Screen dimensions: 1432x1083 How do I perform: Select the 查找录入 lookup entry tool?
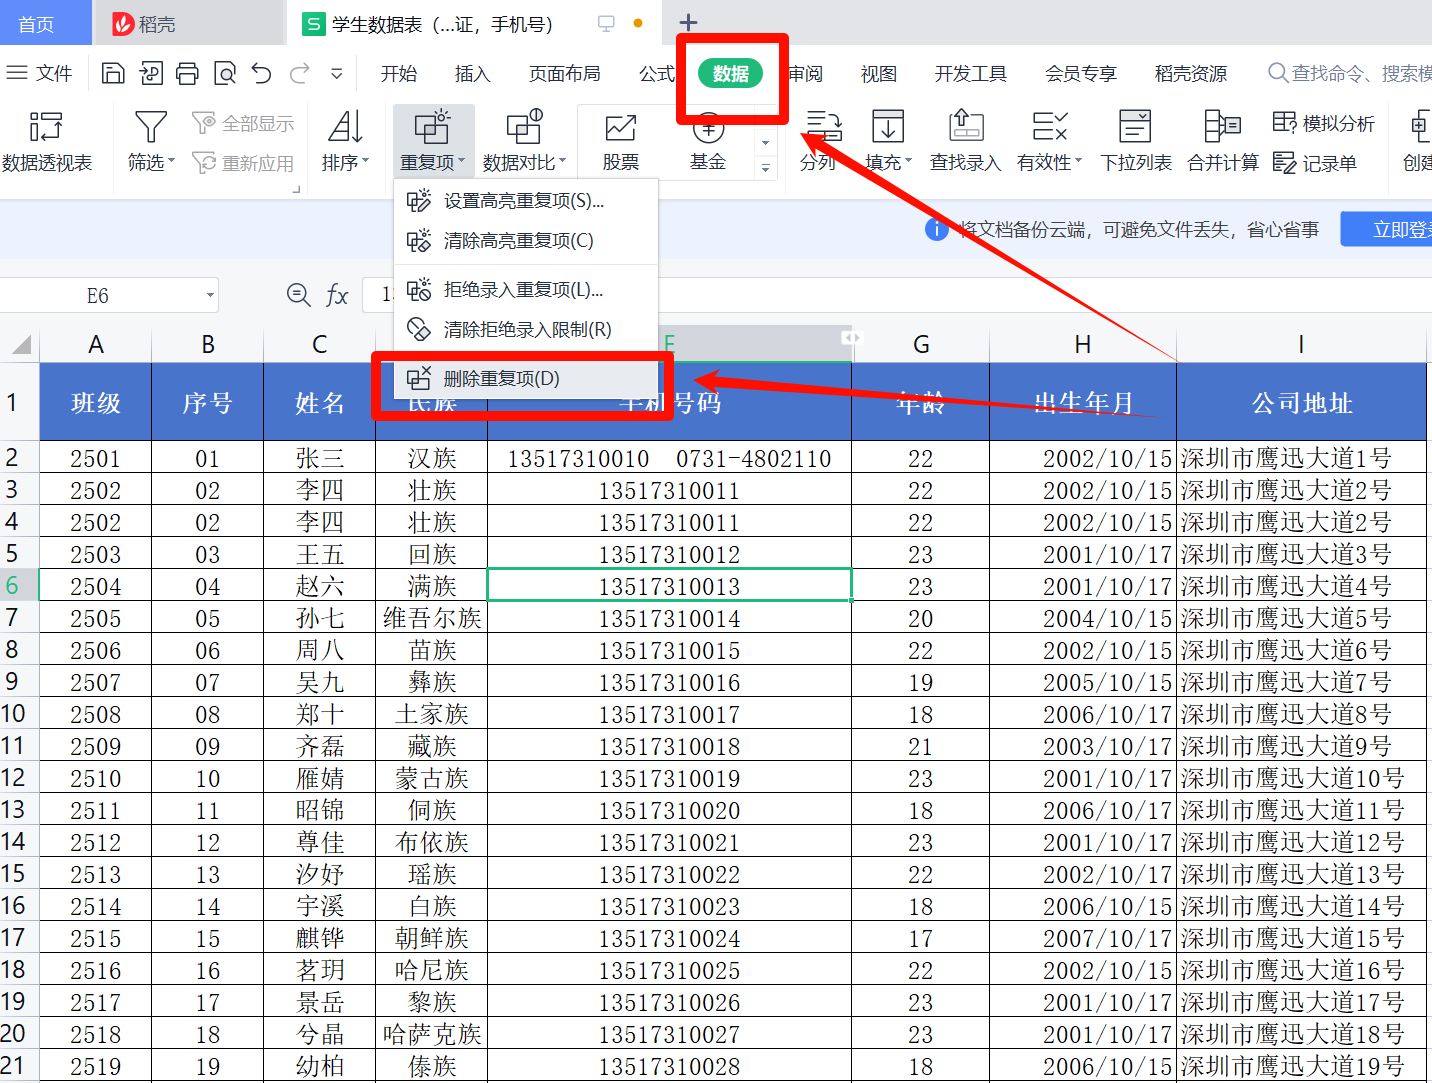tap(964, 140)
